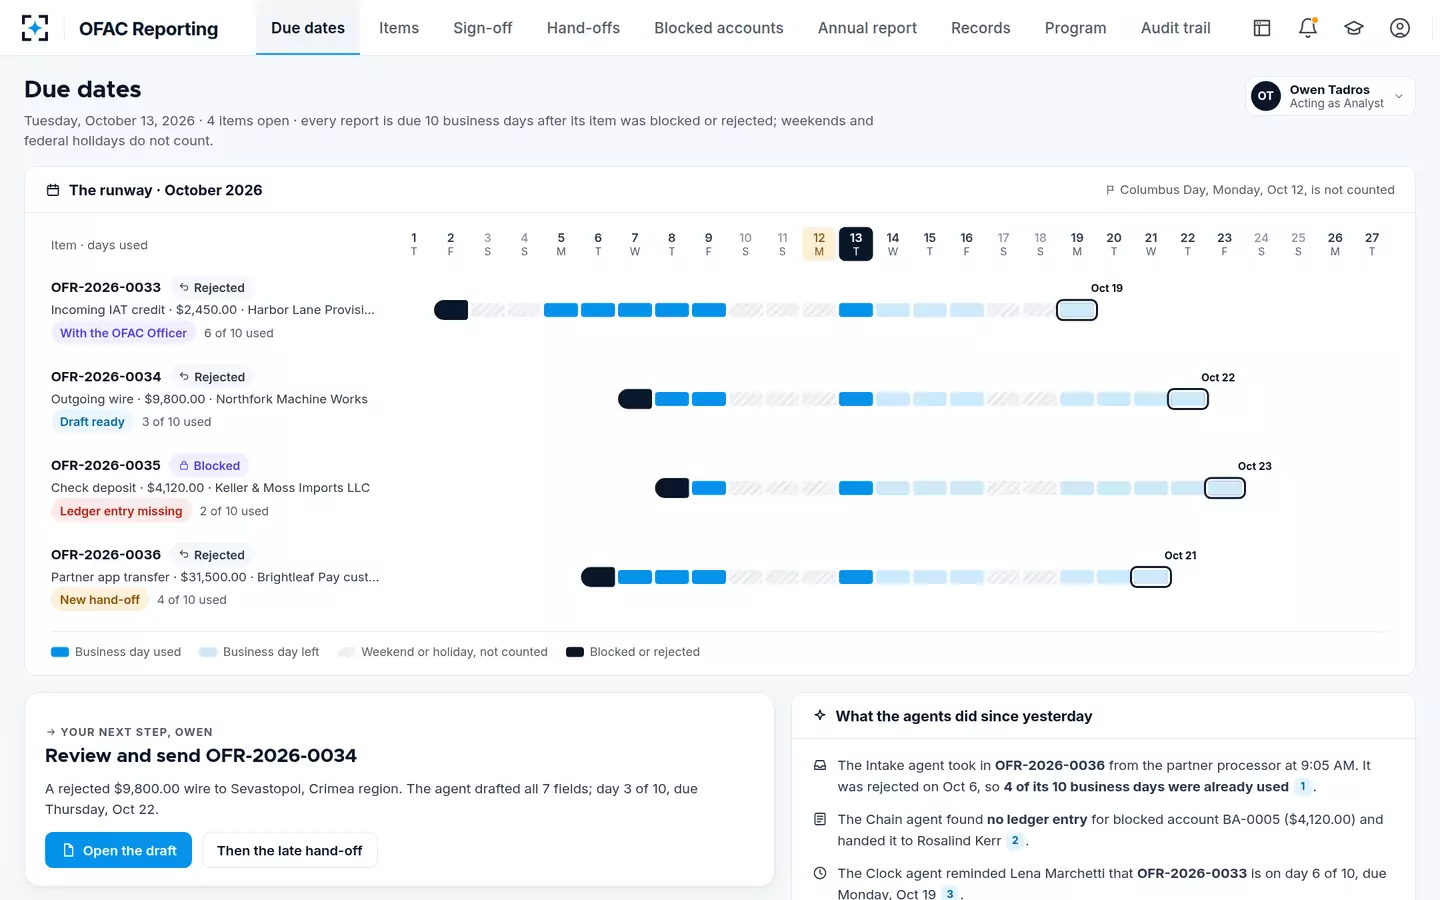This screenshot has width=1440, height=900.
Task: Expand the Owen Tadros role switcher
Action: coord(1330,96)
